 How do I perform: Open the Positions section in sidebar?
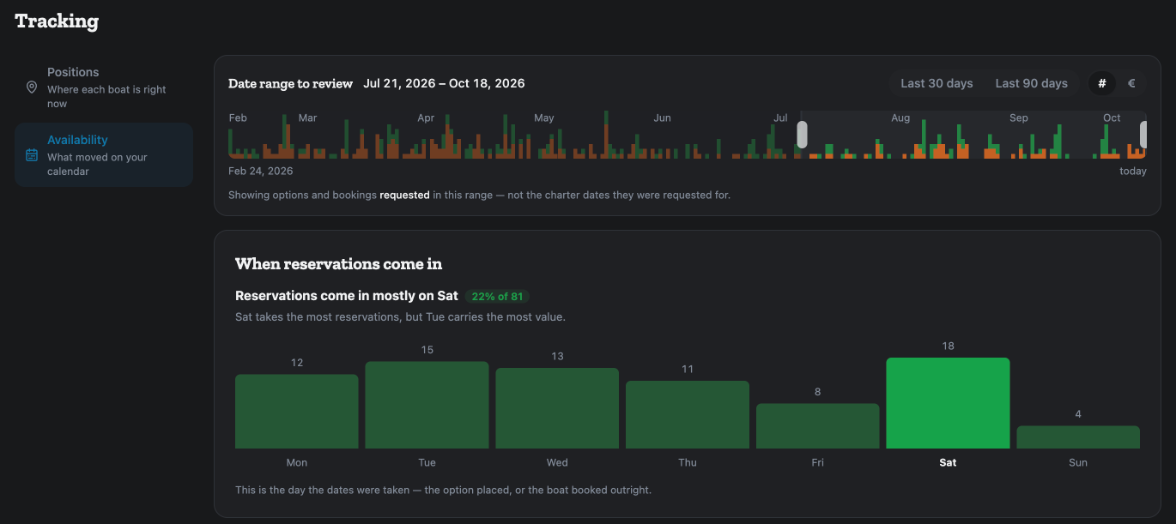pyautogui.click(x=104, y=87)
